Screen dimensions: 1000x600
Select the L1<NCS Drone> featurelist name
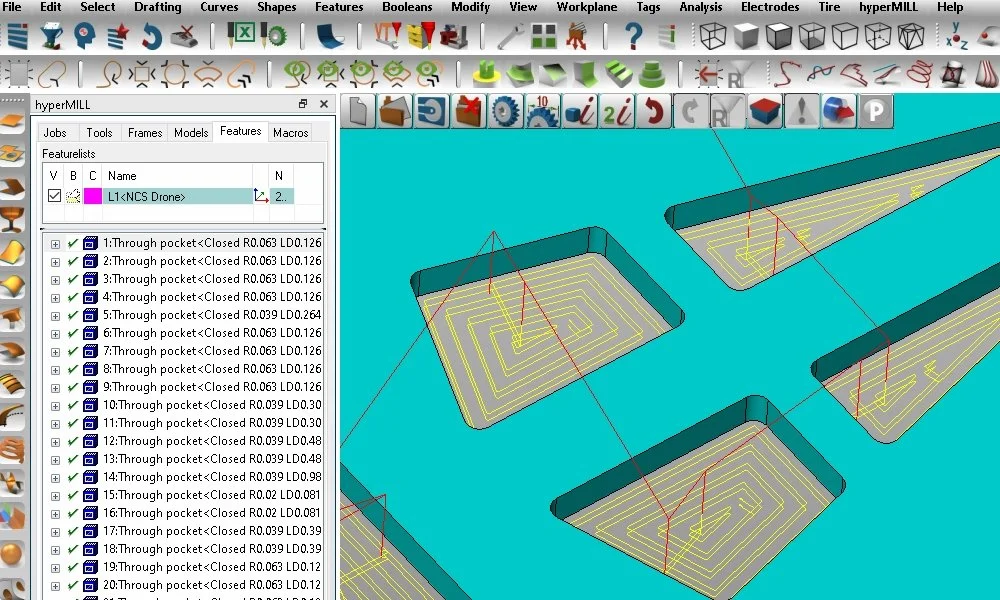tap(177, 196)
